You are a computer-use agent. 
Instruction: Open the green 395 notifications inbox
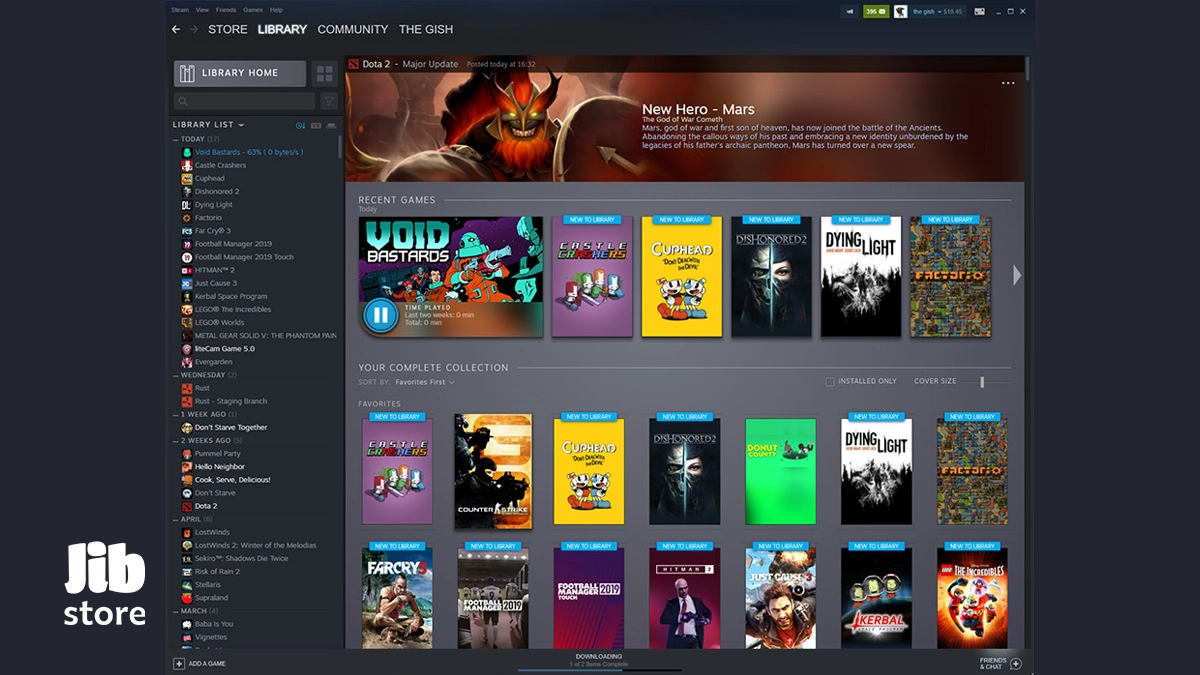coord(875,11)
